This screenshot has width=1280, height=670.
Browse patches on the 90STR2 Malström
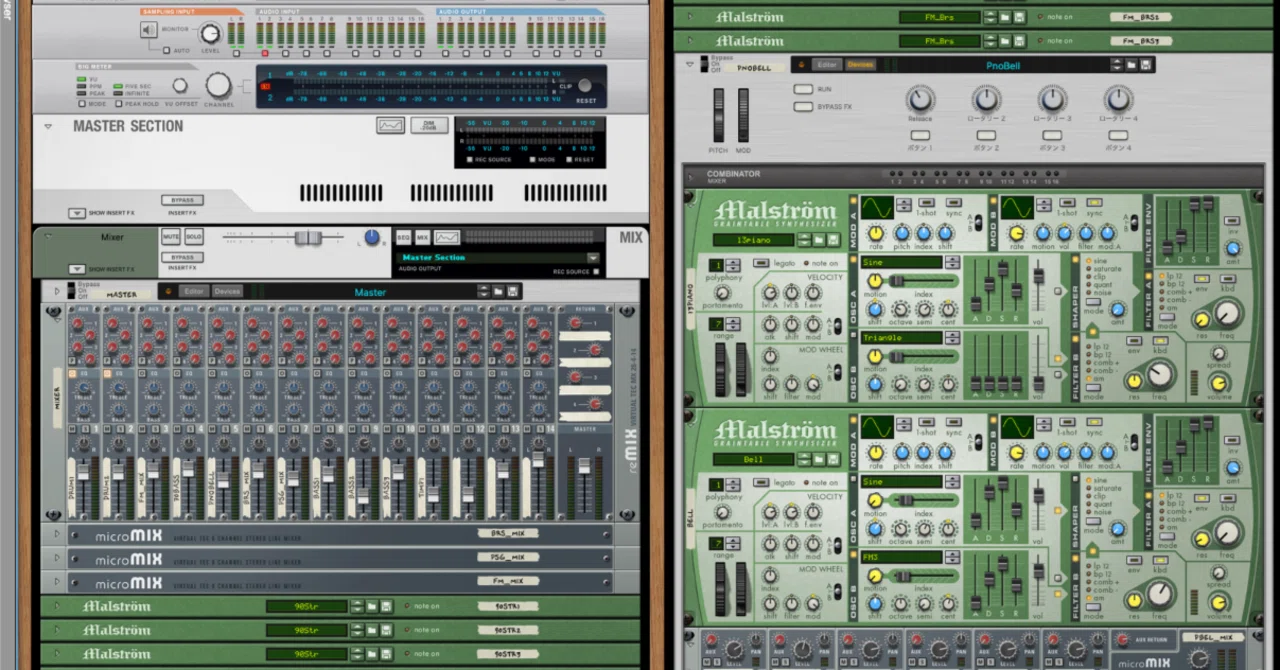[371, 630]
